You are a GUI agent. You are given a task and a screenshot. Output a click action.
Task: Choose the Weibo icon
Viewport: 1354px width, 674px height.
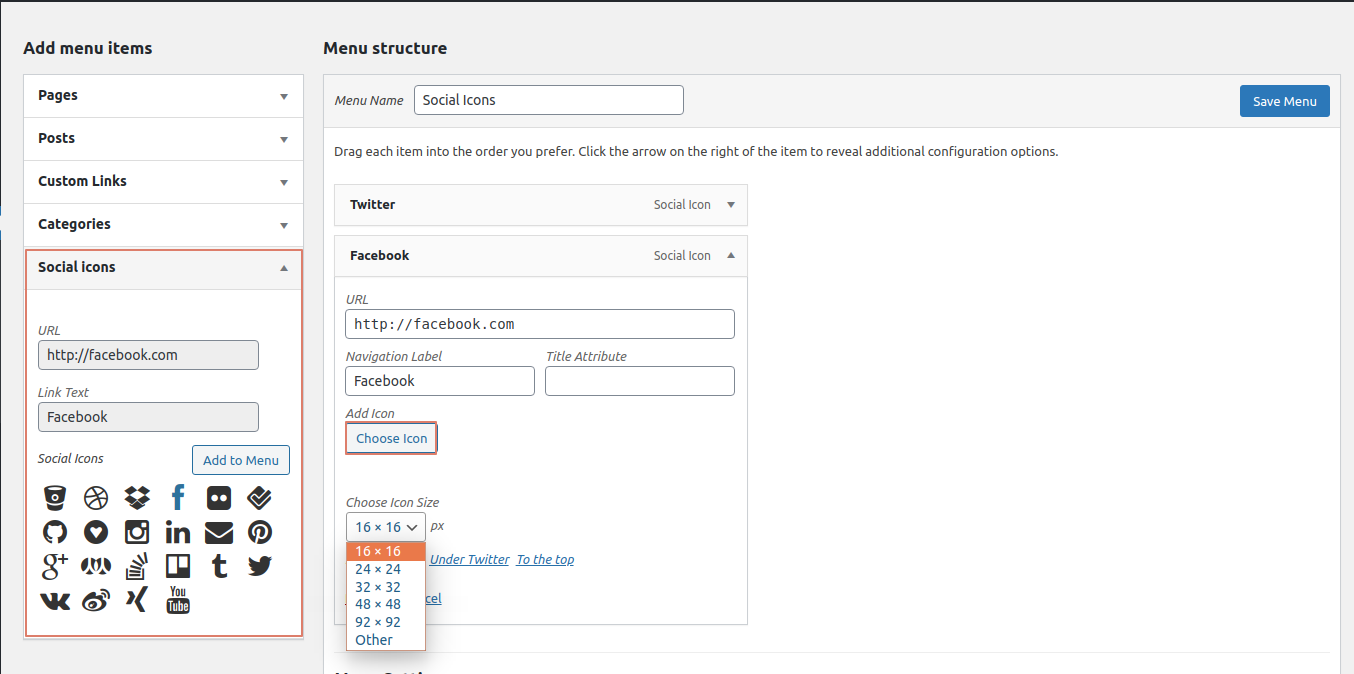click(x=96, y=600)
